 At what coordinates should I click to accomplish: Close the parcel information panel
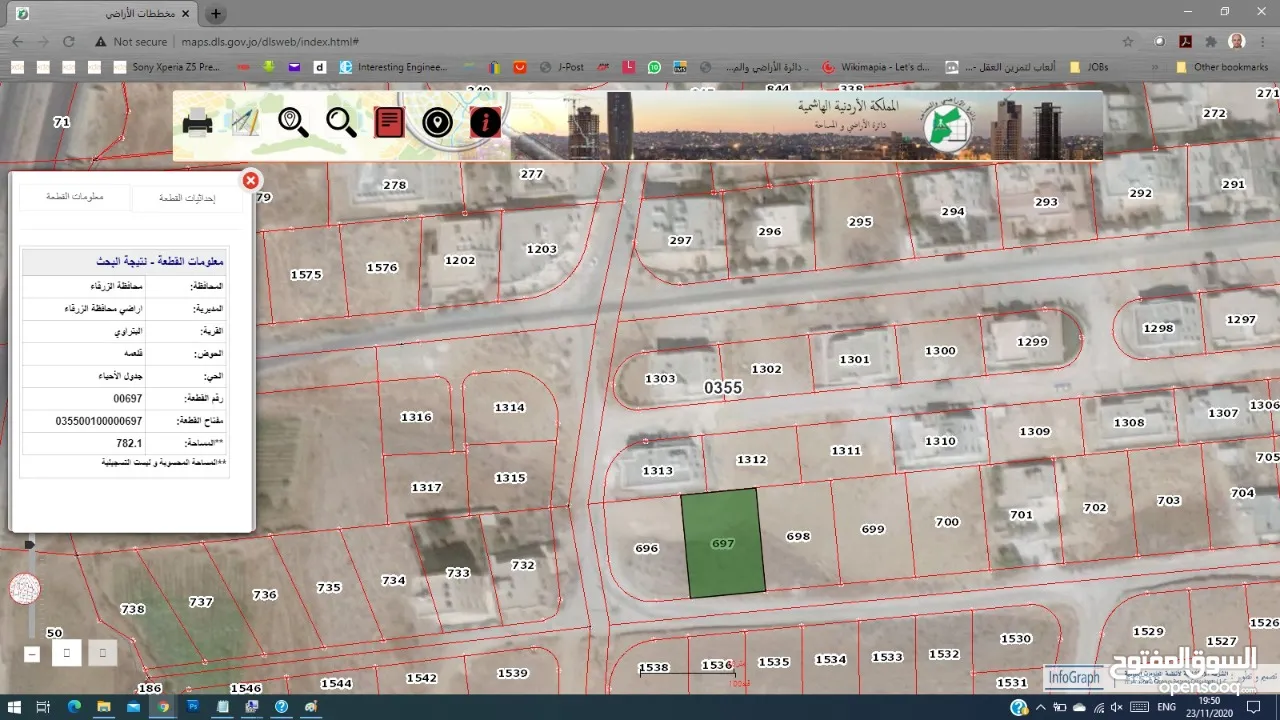(251, 180)
